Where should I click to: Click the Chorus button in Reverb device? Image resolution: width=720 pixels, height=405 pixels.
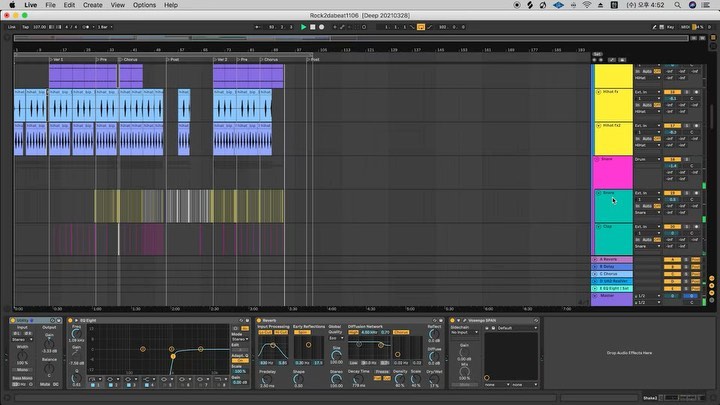401,331
